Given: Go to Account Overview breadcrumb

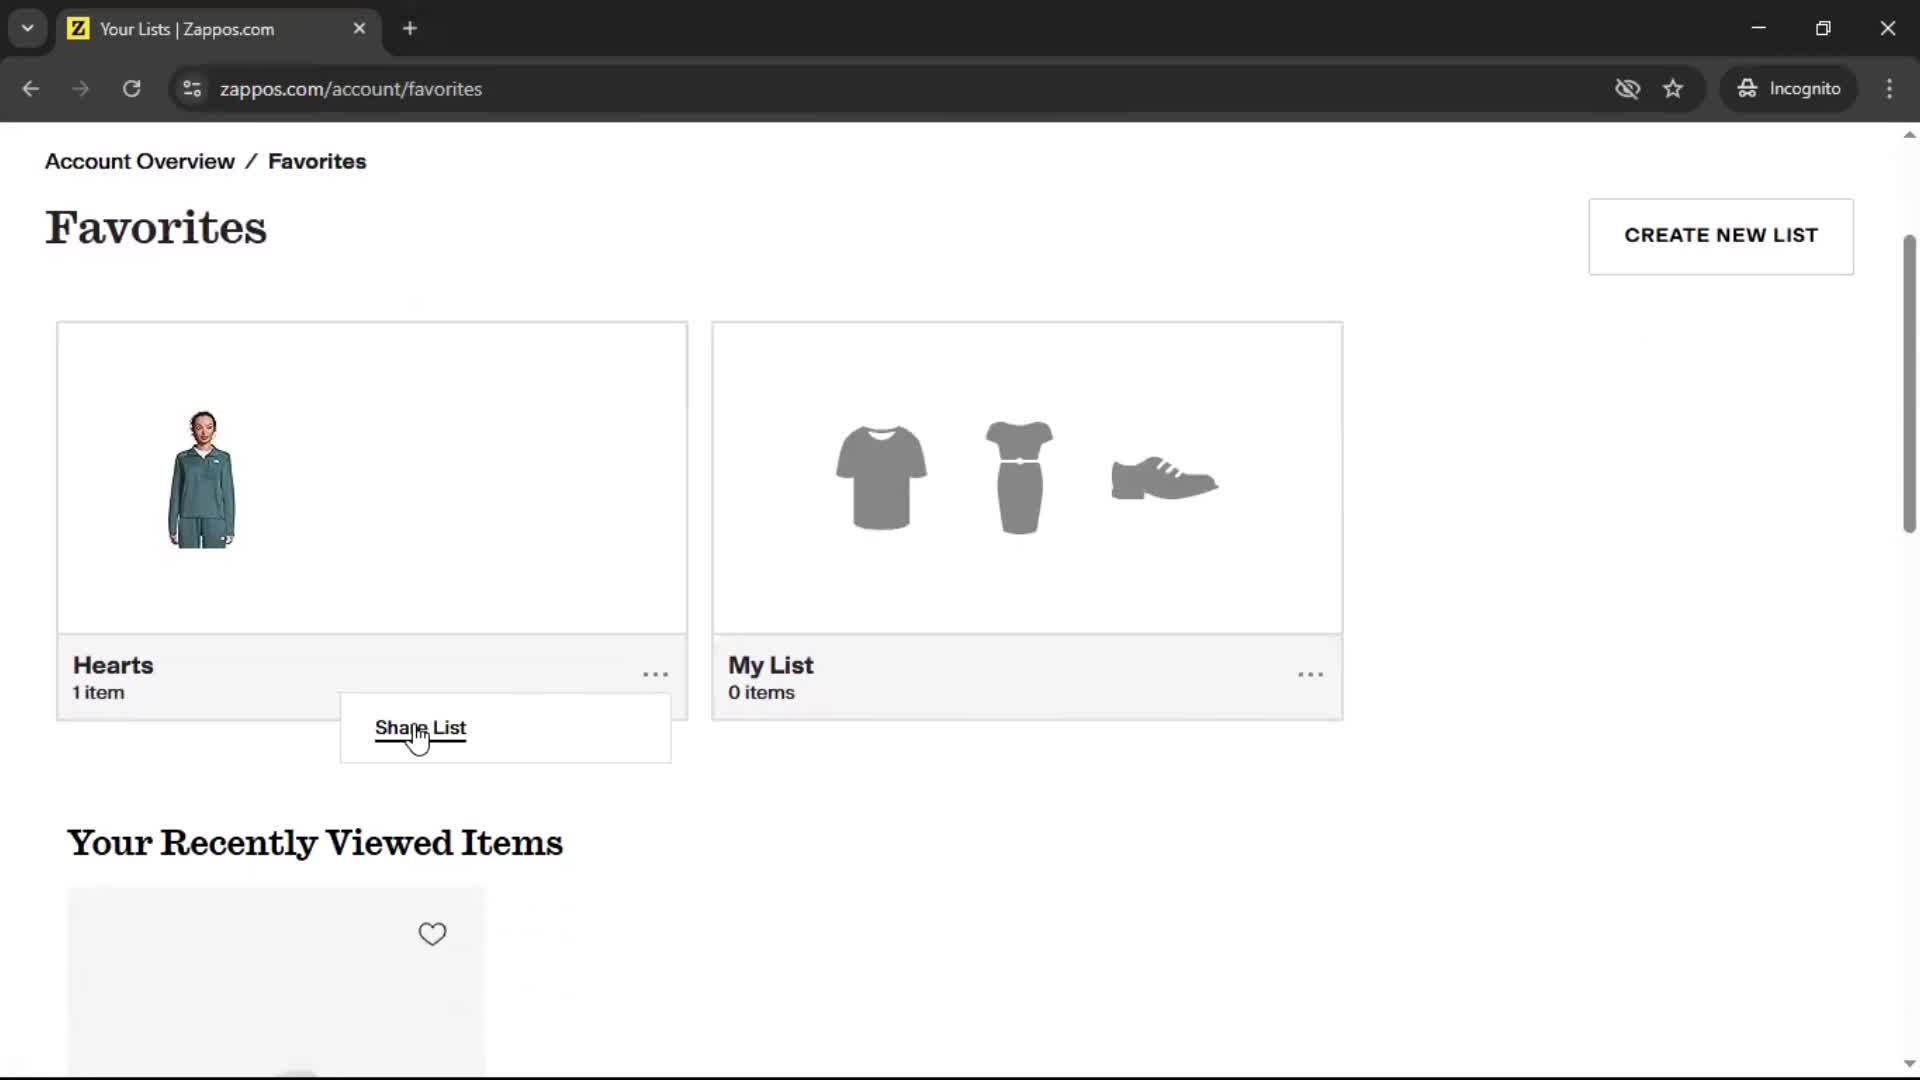Looking at the screenshot, I should [x=140, y=161].
